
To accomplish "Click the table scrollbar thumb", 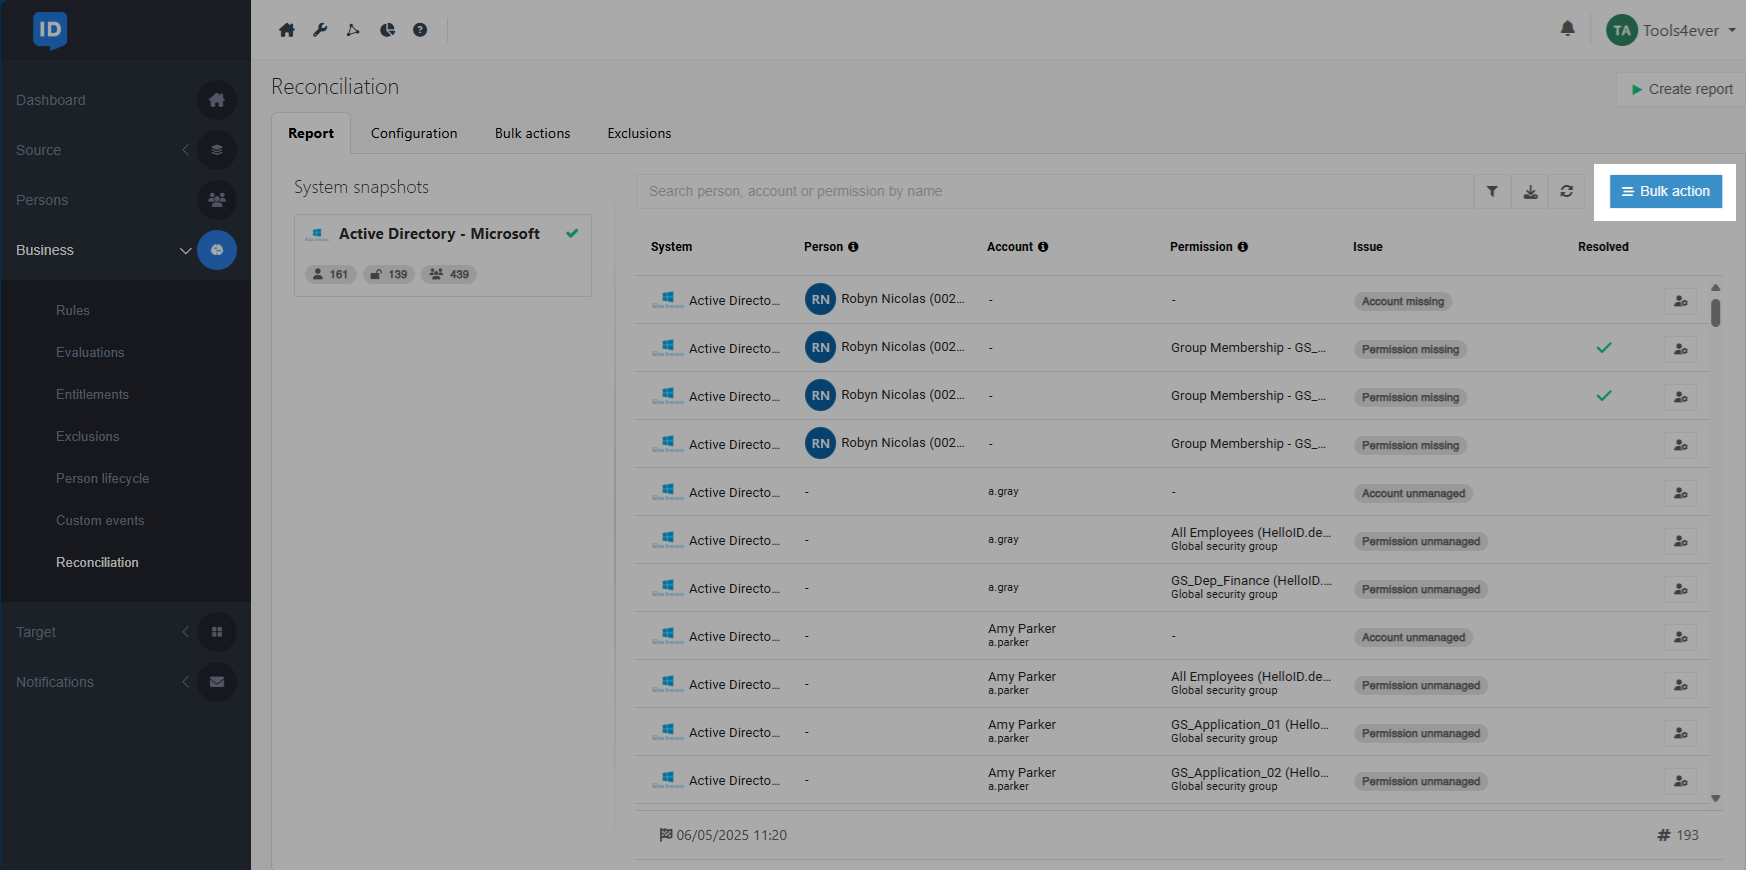I will pos(1715,312).
